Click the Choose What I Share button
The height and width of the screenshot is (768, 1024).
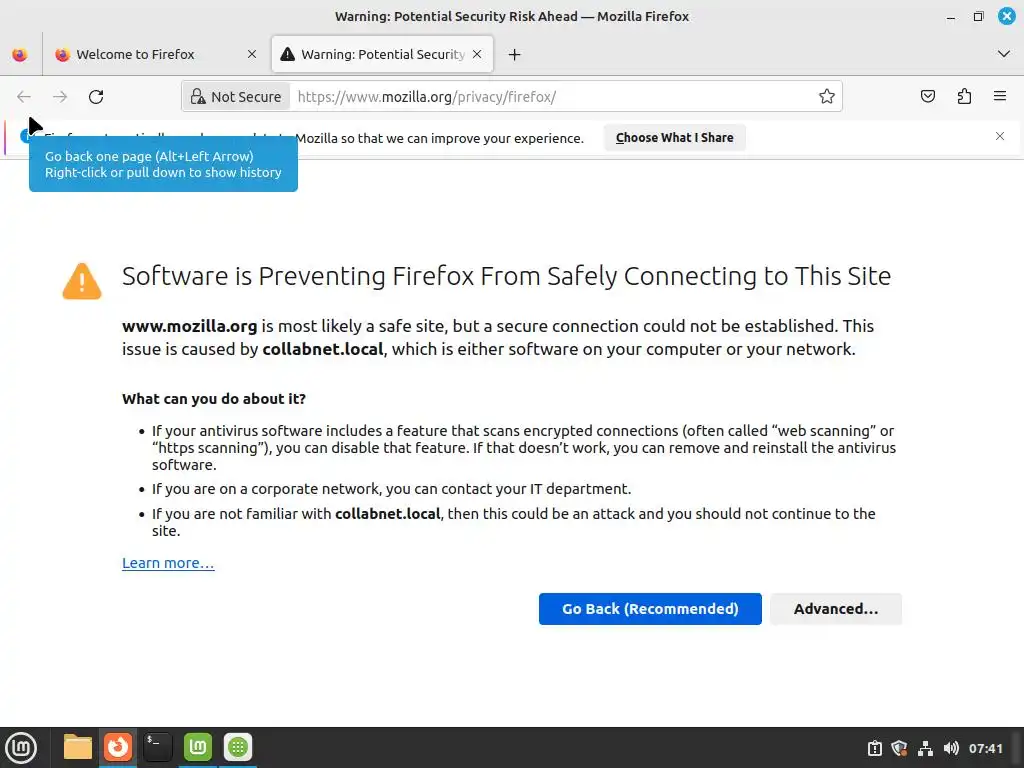674,138
